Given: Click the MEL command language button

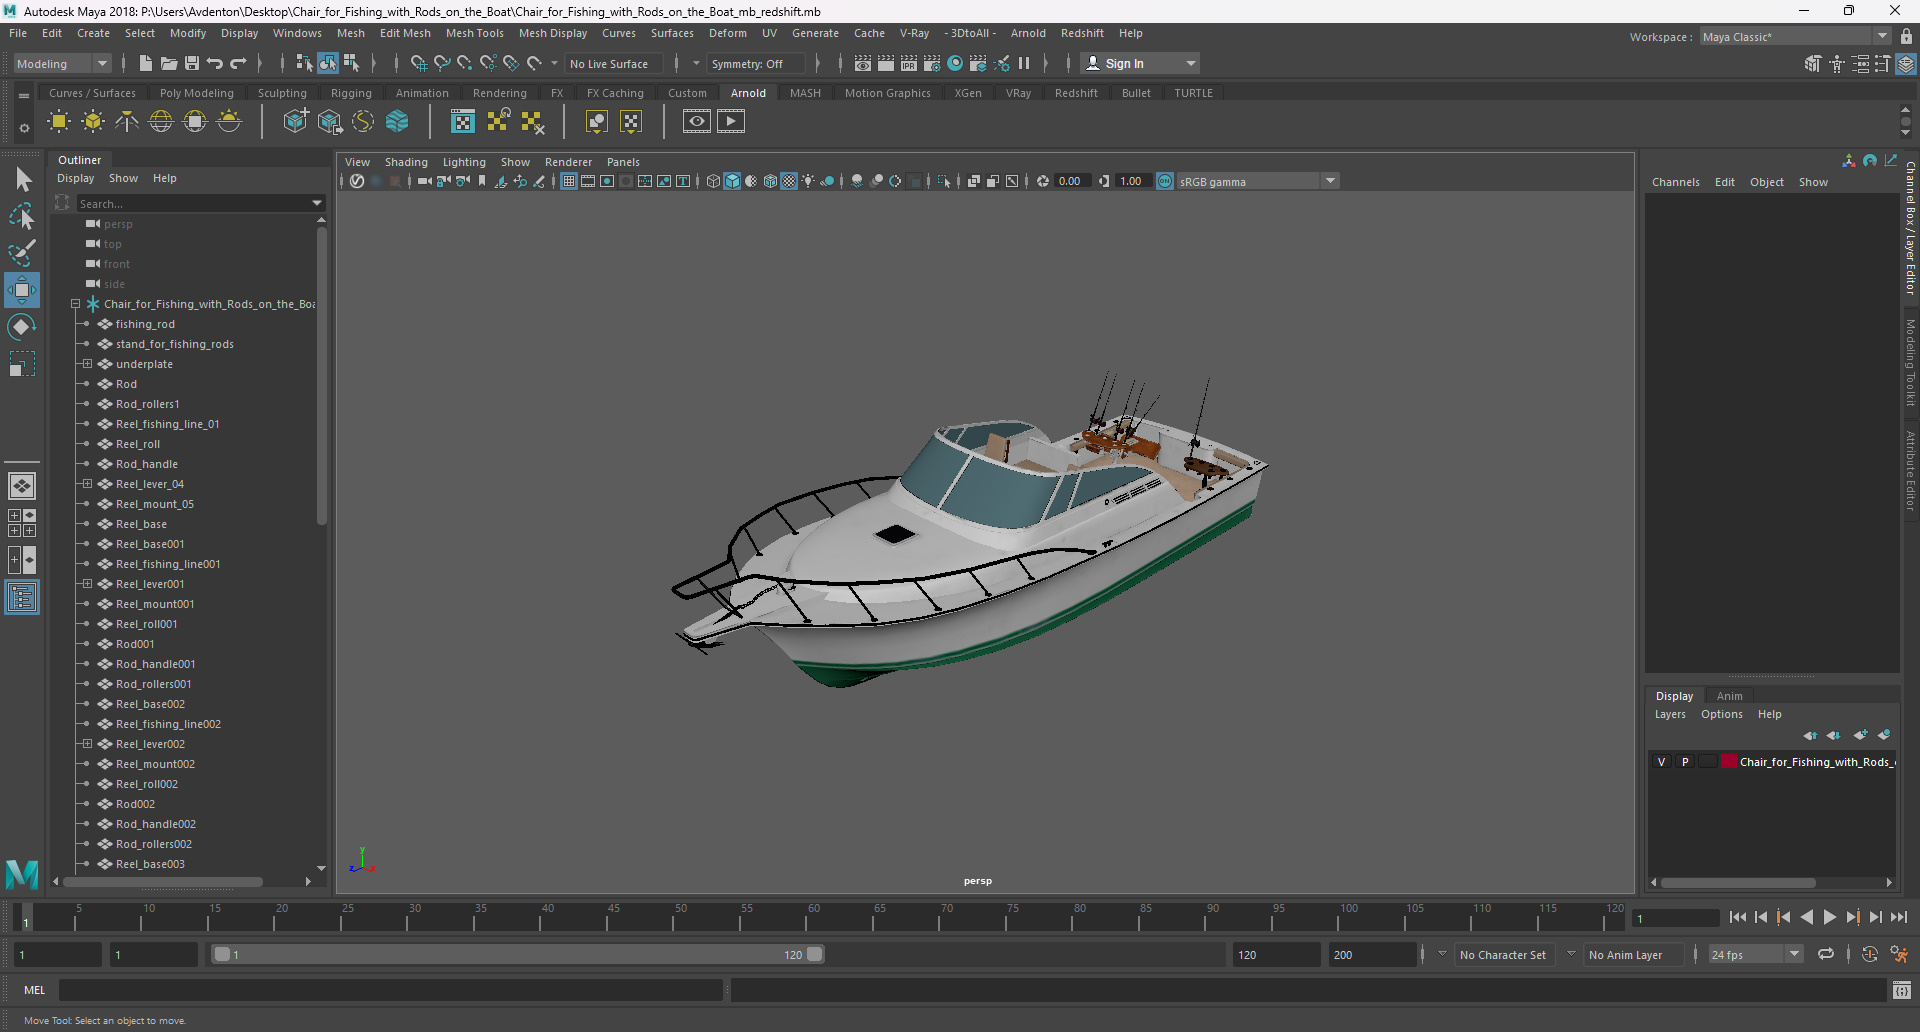Looking at the screenshot, I should (x=34, y=990).
